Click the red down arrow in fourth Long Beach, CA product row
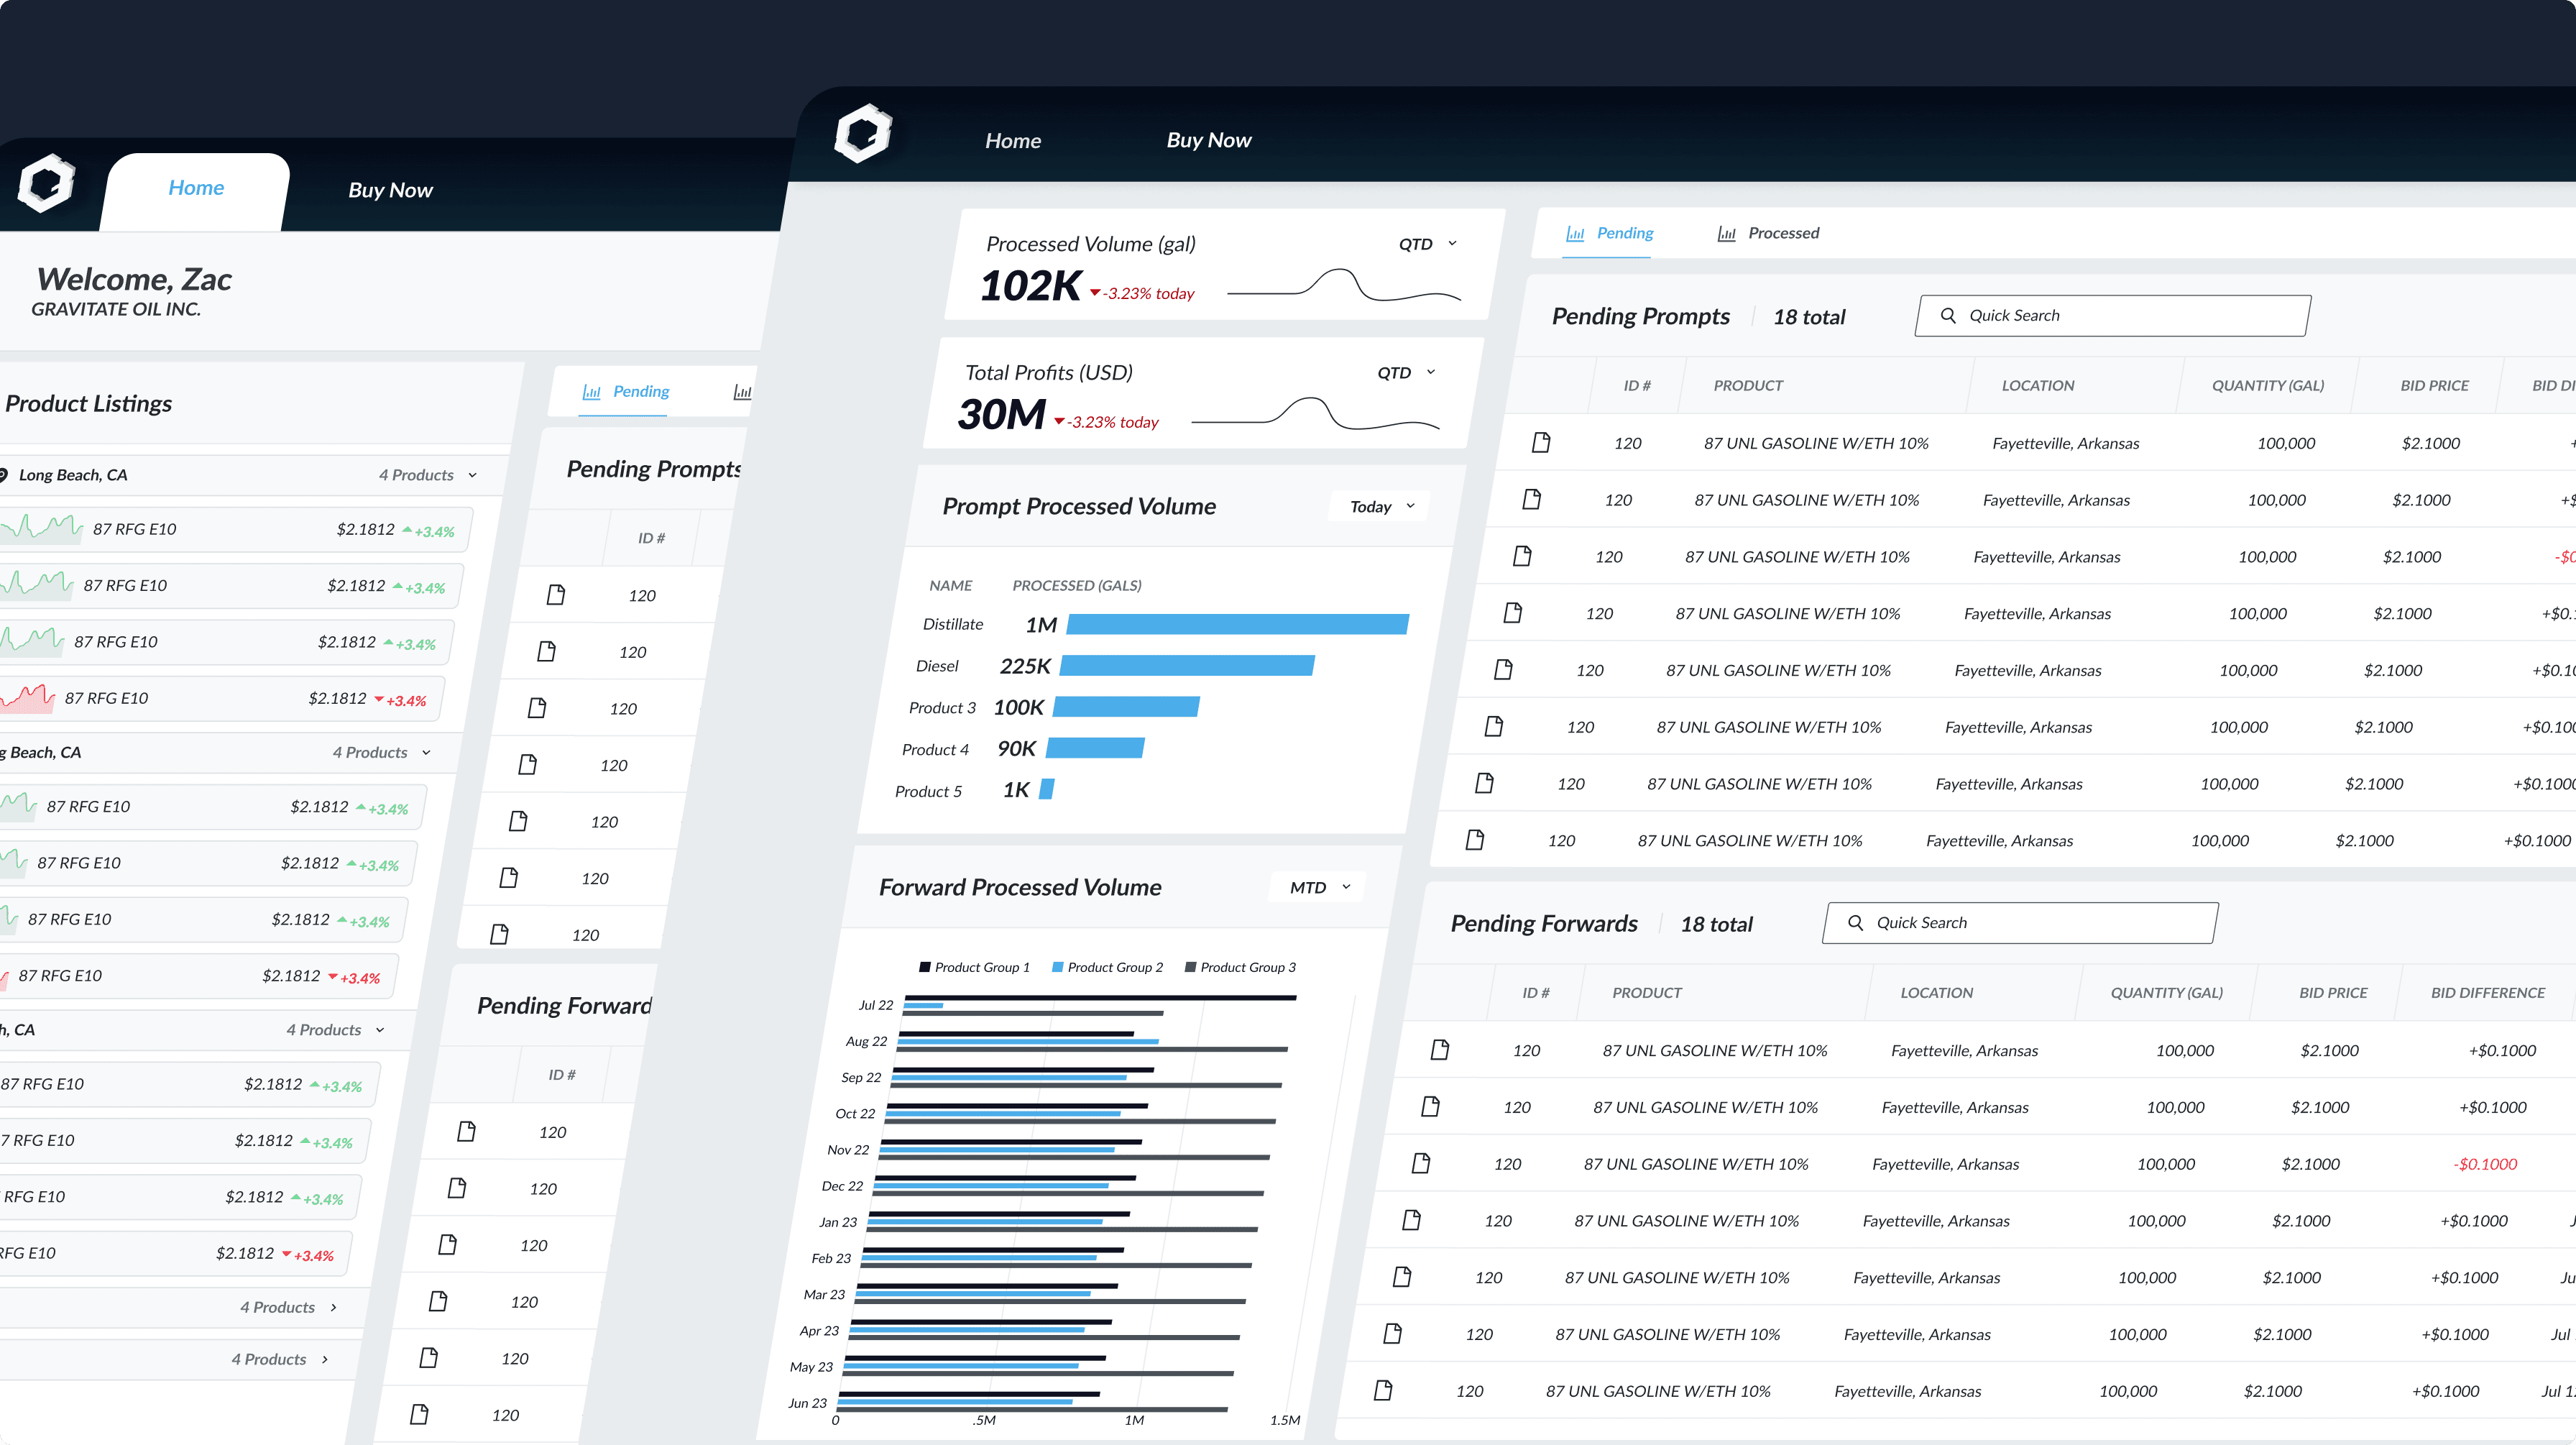This screenshot has height=1445, width=2576. tap(379, 699)
